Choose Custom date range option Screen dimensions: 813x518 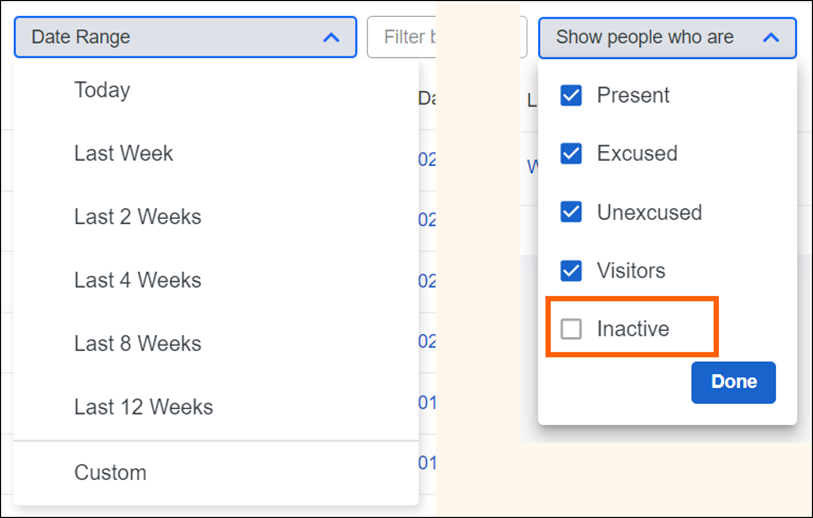[110, 473]
